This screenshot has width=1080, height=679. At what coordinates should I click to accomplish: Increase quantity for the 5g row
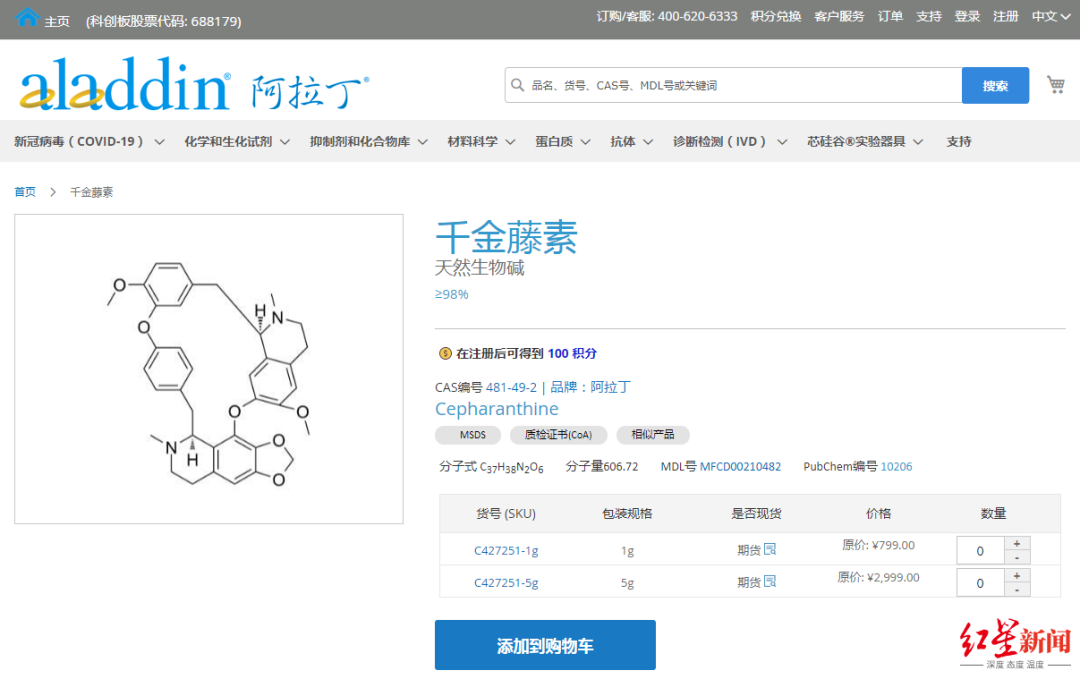(1017, 576)
